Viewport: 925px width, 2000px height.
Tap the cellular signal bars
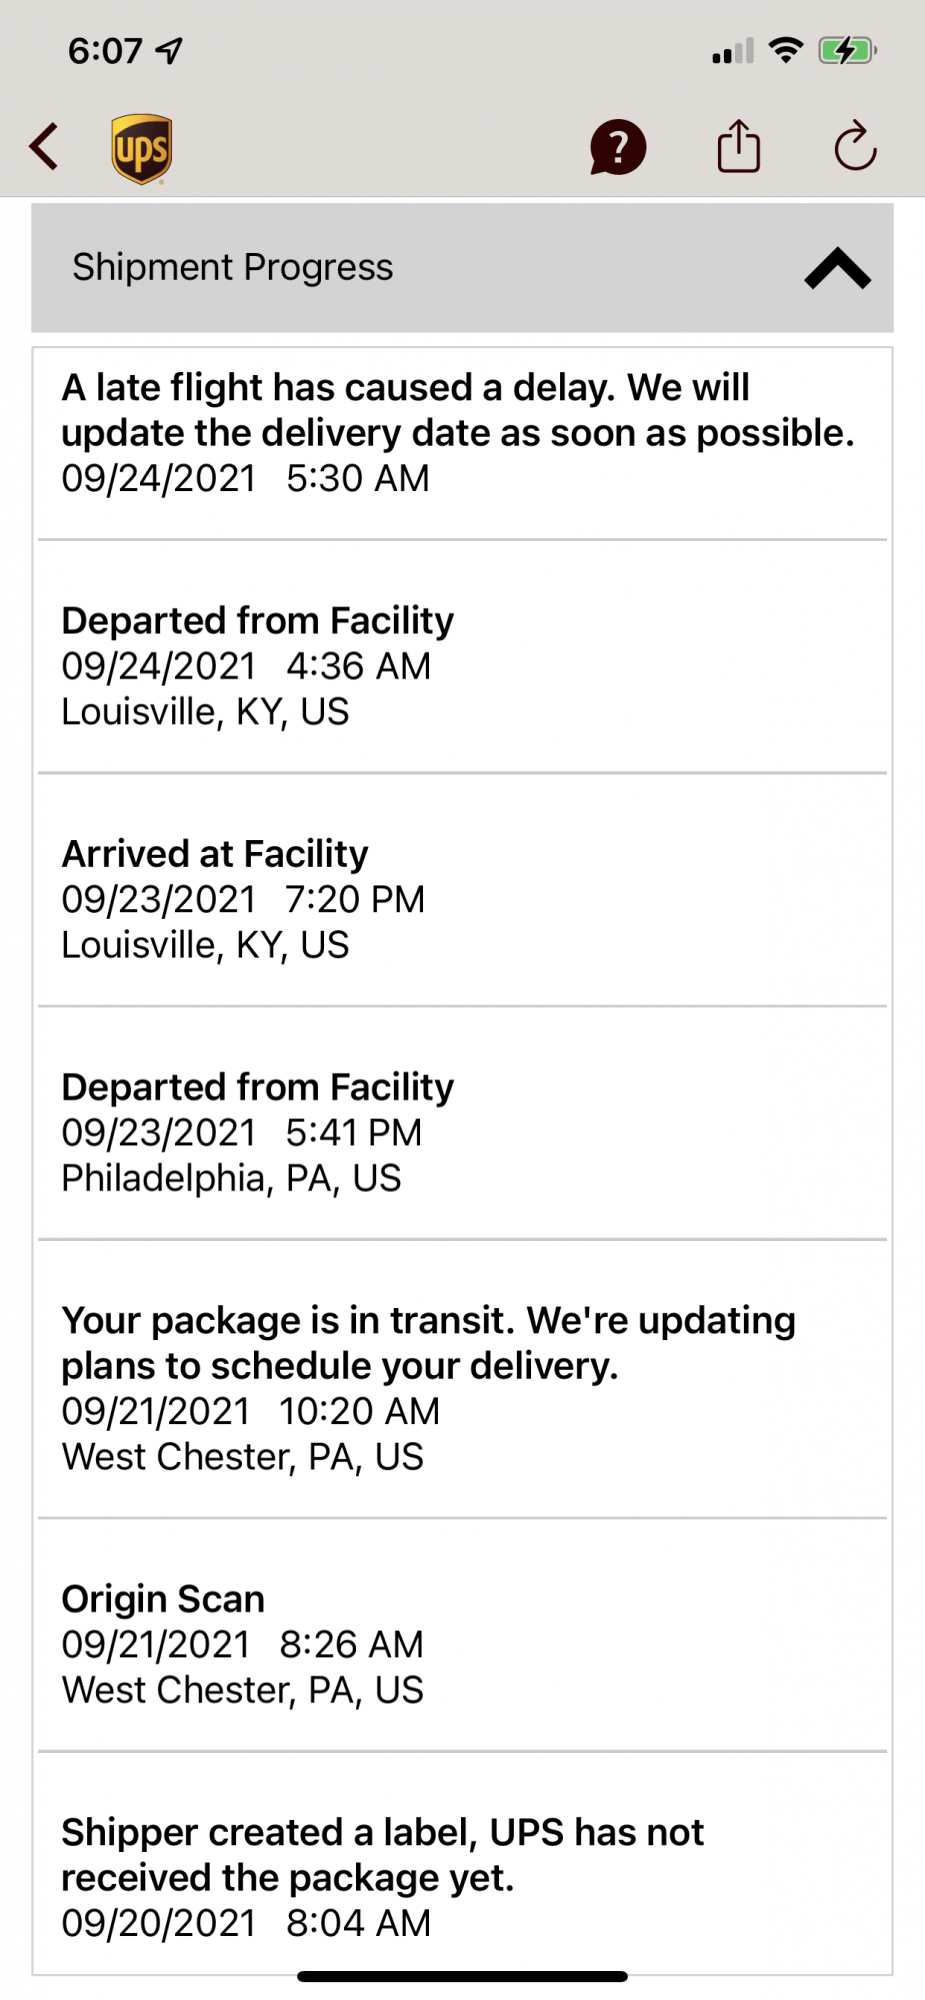pyautogui.click(x=733, y=51)
